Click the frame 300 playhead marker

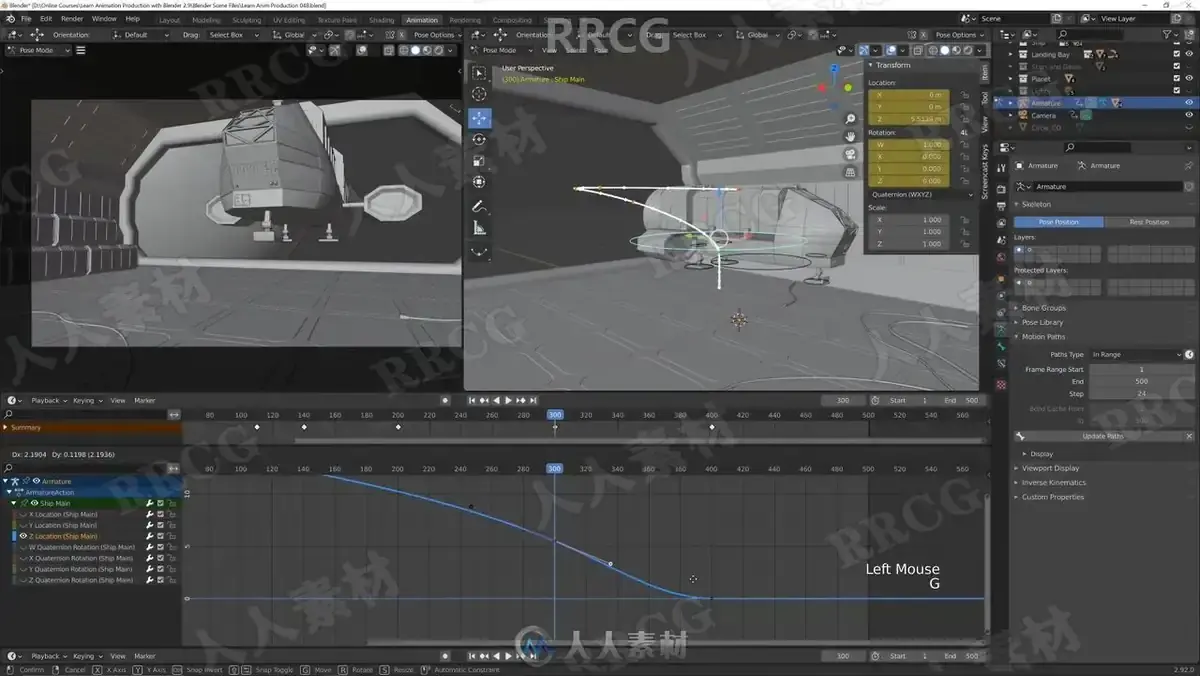pos(555,415)
